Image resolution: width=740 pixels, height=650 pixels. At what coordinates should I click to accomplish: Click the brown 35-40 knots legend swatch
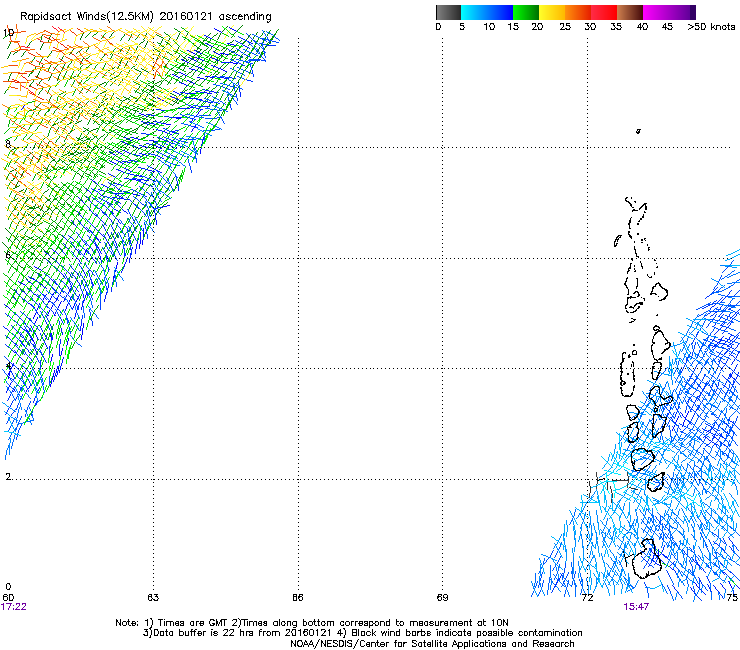pyautogui.click(x=630, y=12)
